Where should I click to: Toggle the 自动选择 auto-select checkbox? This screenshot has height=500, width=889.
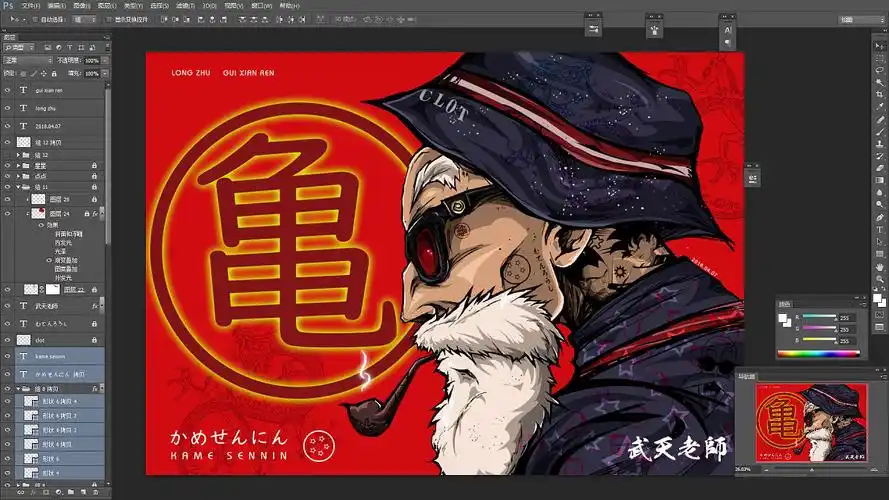point(35,19)
